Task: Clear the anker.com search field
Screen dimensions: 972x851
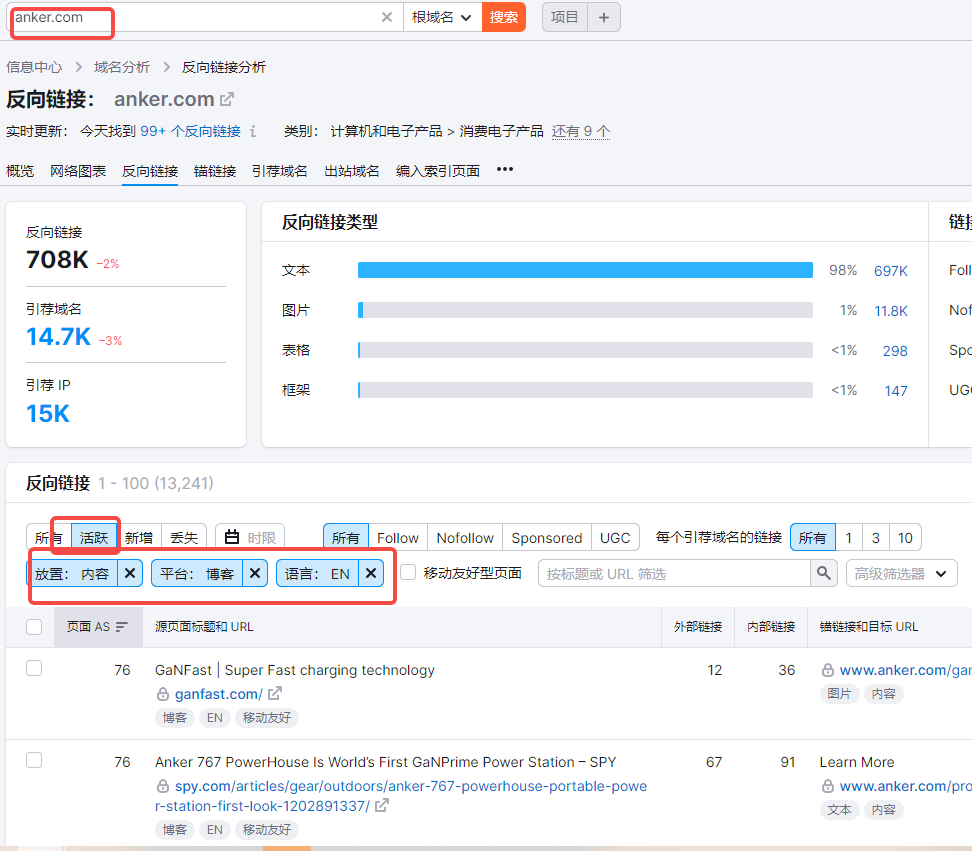Action: coord(387,17)
